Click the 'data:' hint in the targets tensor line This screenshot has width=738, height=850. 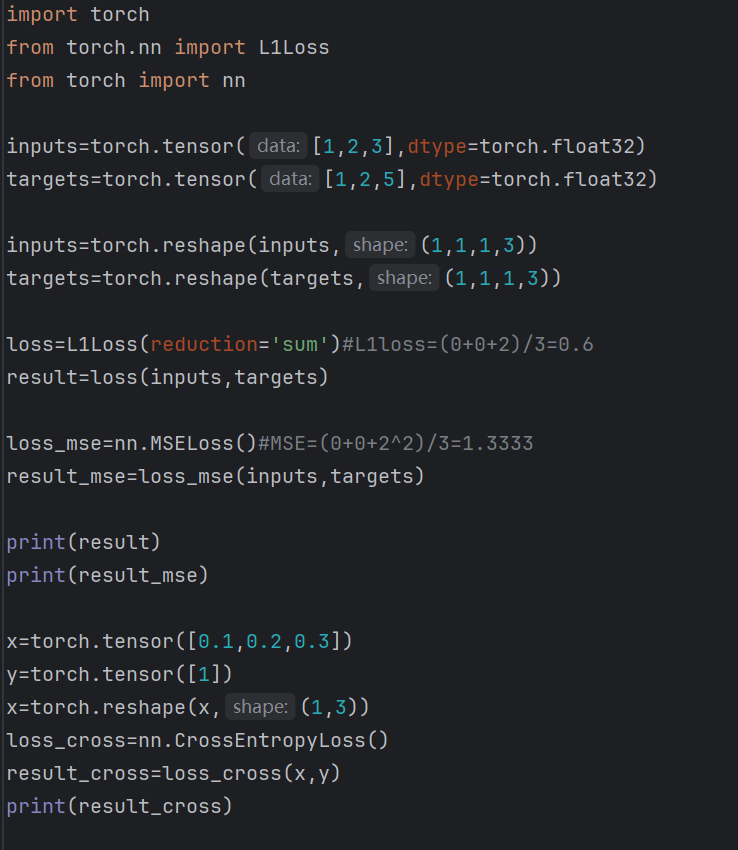[290, 179]
